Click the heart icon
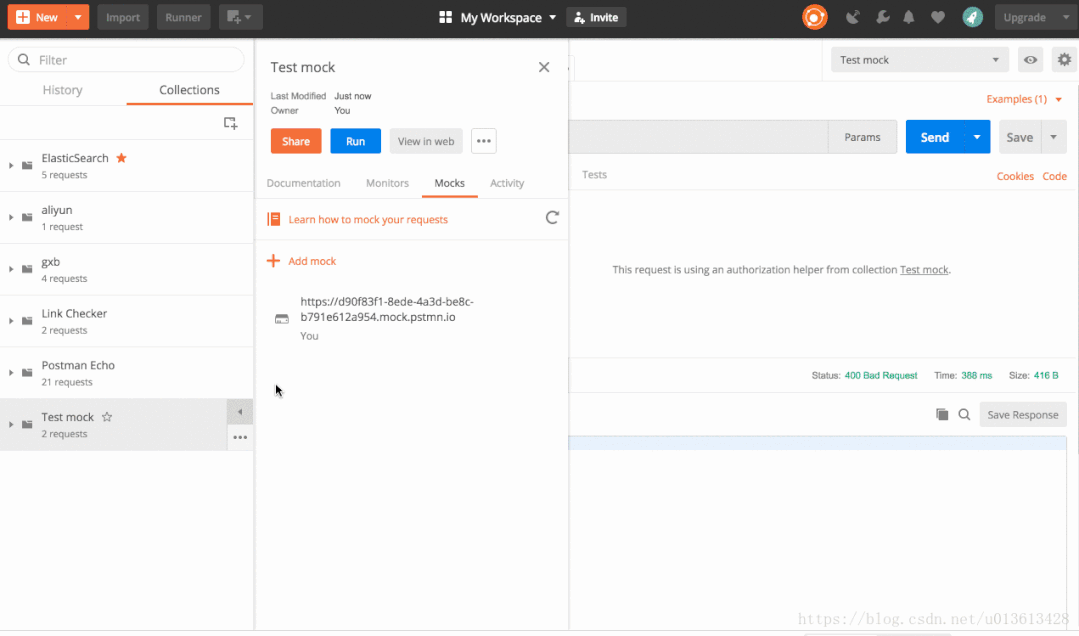This screenshot has width=1079, height=636. [938, 17]
